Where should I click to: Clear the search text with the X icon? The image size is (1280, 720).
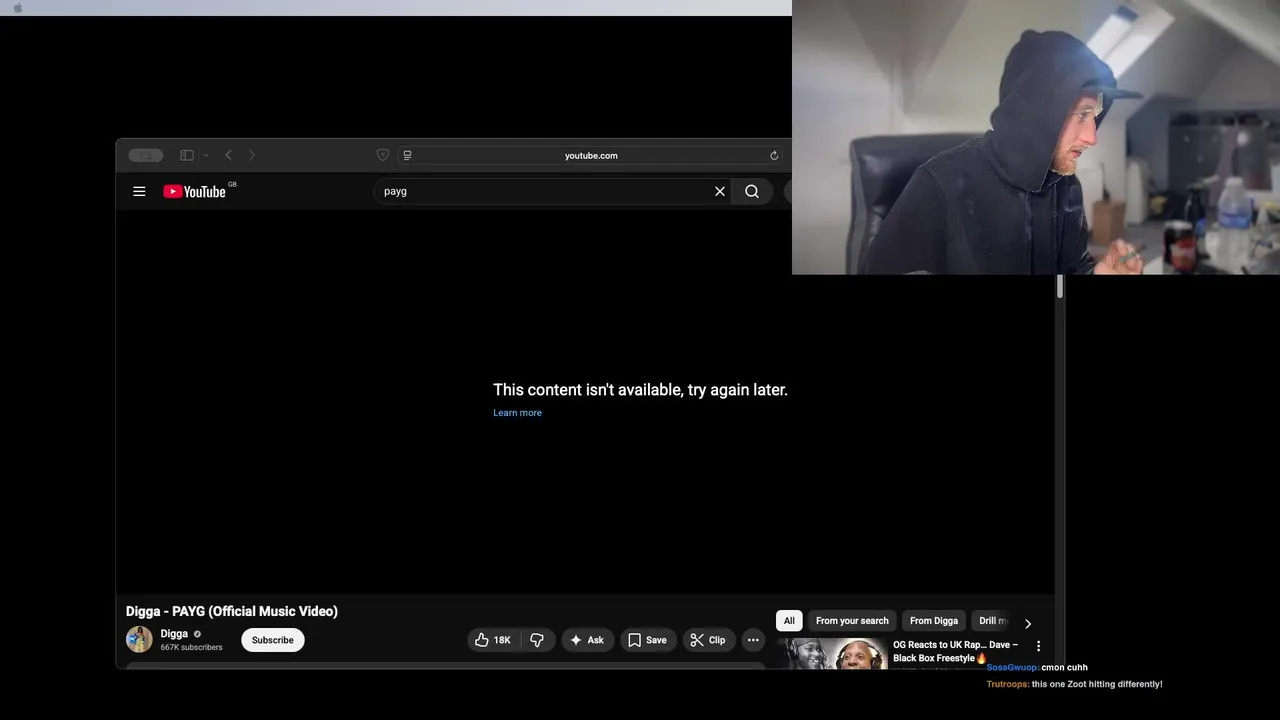719,191
